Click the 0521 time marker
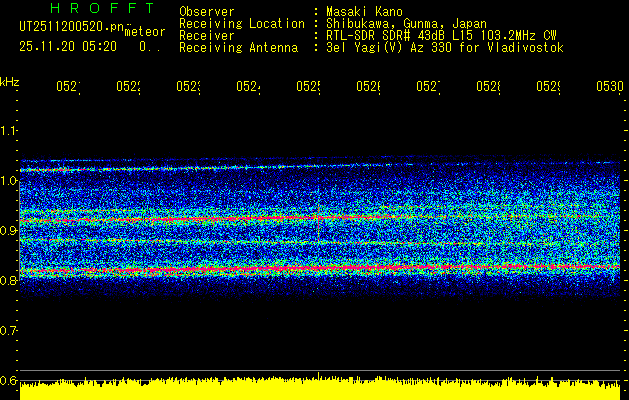This screenshot has height=400, width=629. coord(68,87)
